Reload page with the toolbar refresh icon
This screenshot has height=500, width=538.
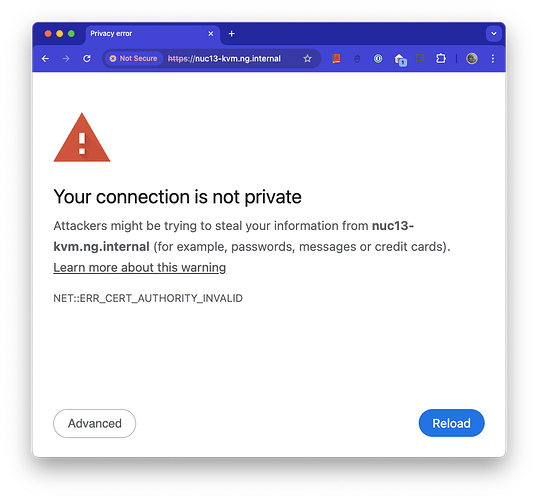(87, 59)
